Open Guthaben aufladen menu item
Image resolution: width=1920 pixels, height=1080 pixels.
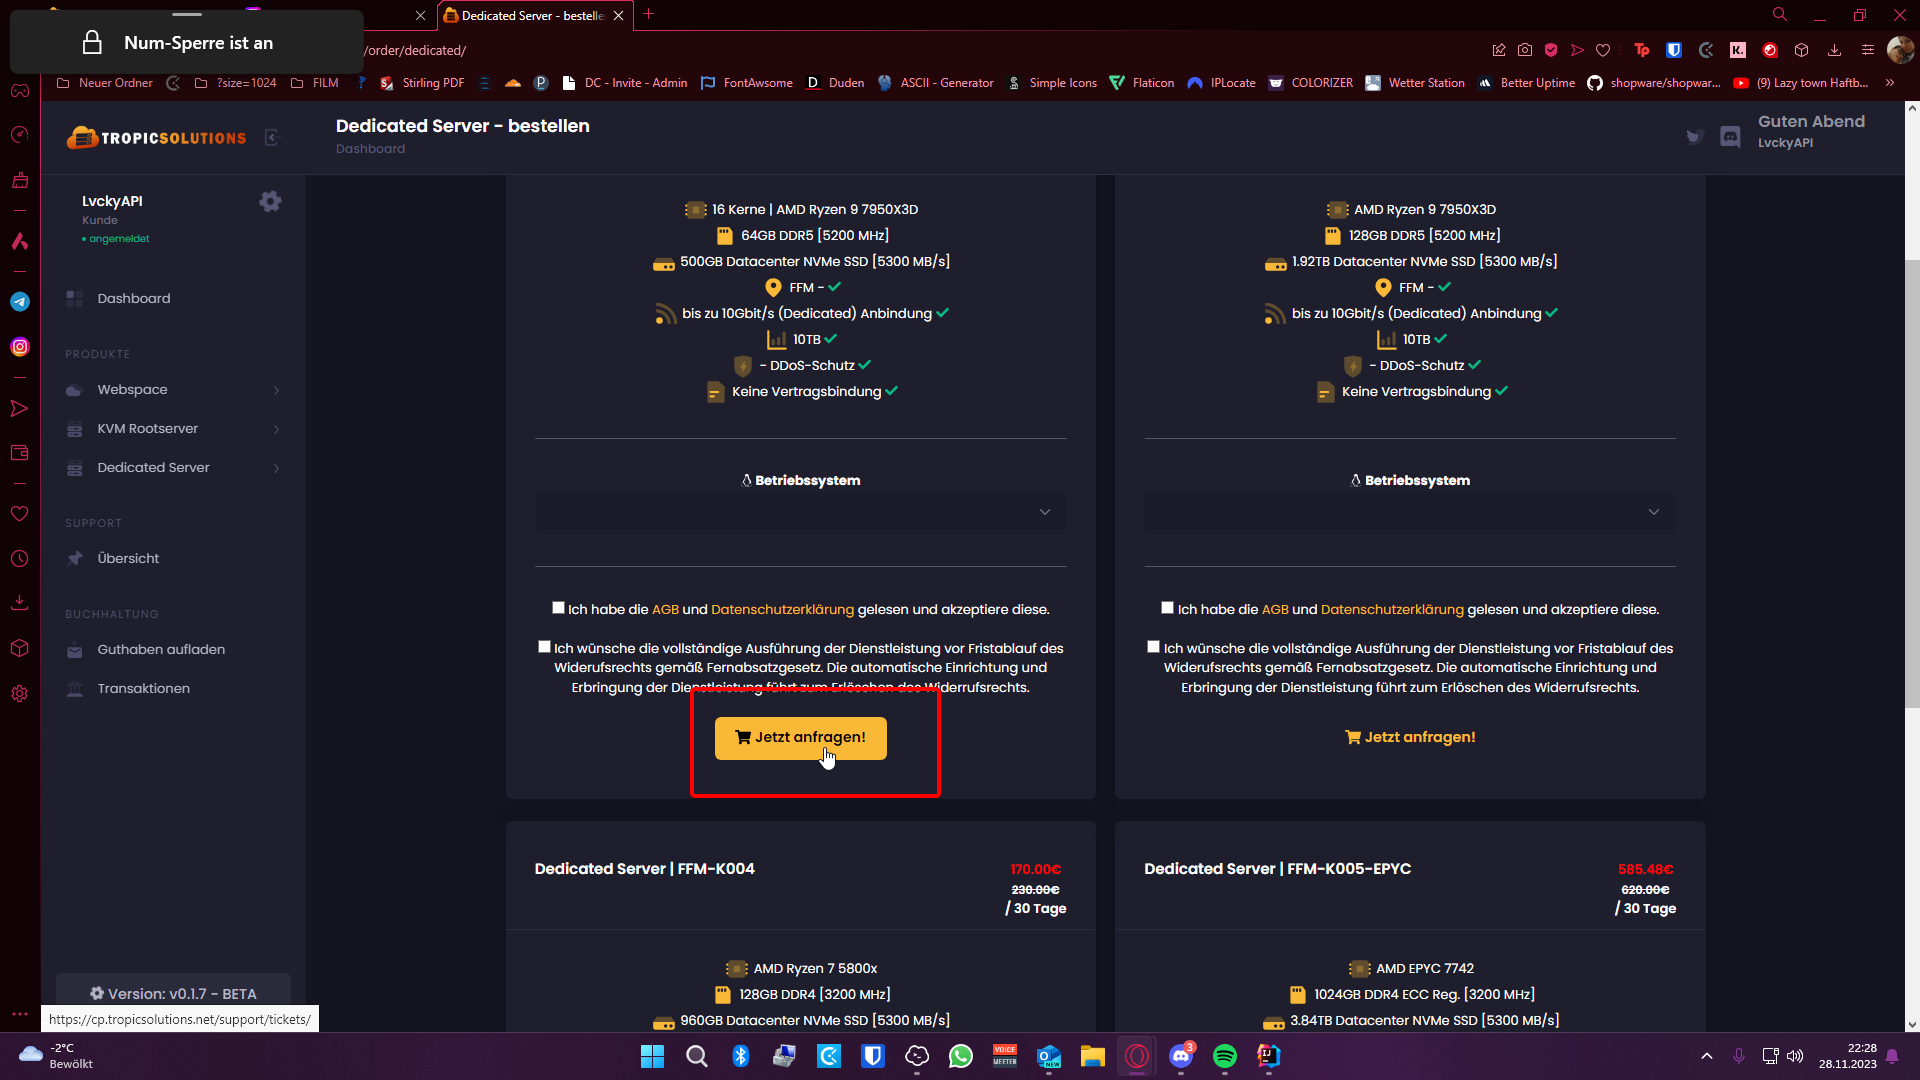pos(161,650)
